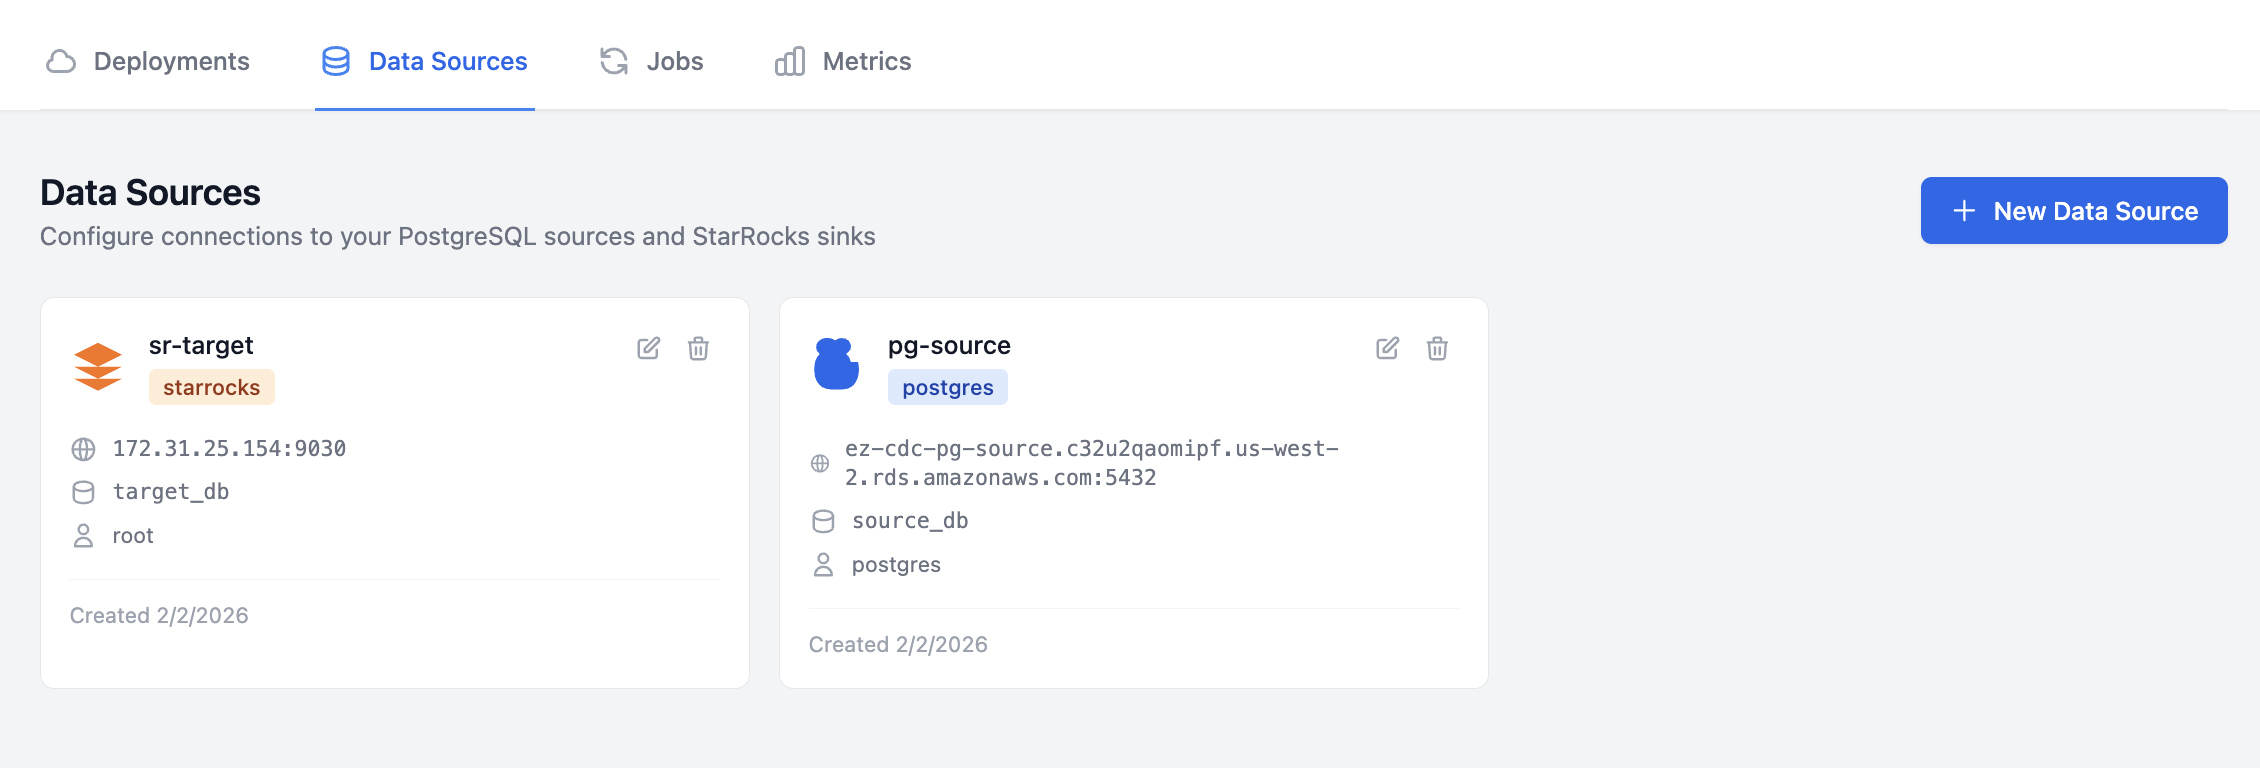Click the edit icon on pg-source card
Image resolution: width=2260 pixels, height=768 pixels.
[1387, 349]
